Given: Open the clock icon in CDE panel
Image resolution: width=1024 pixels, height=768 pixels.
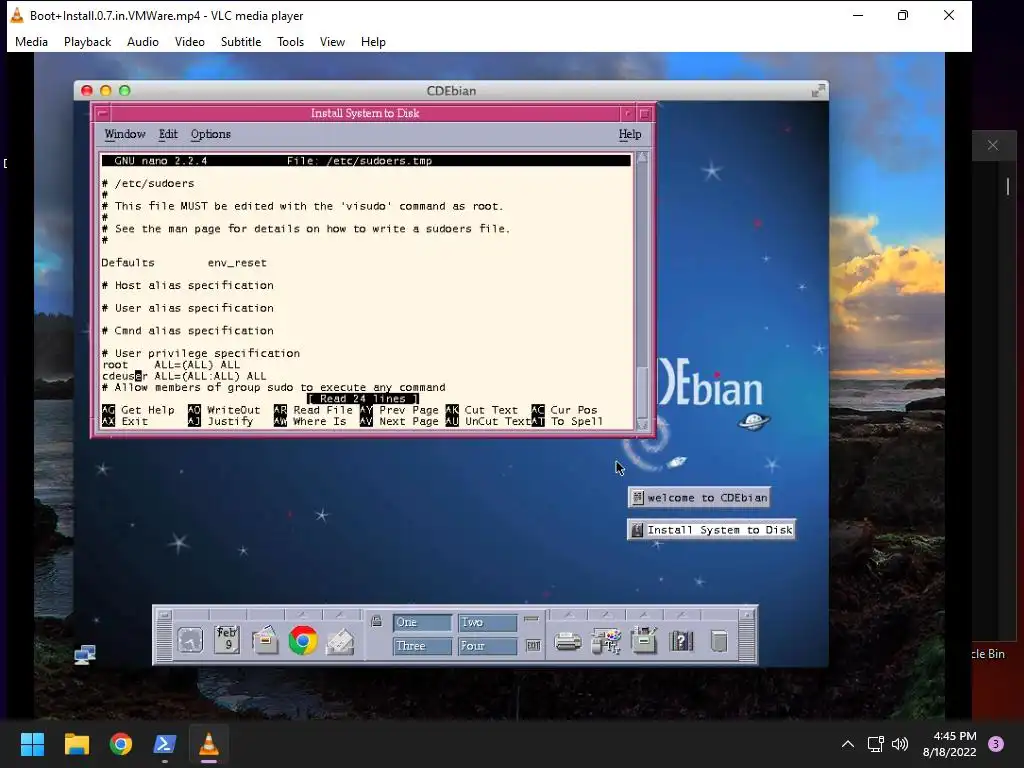Looking at the screenshot, I should [190, 640].
